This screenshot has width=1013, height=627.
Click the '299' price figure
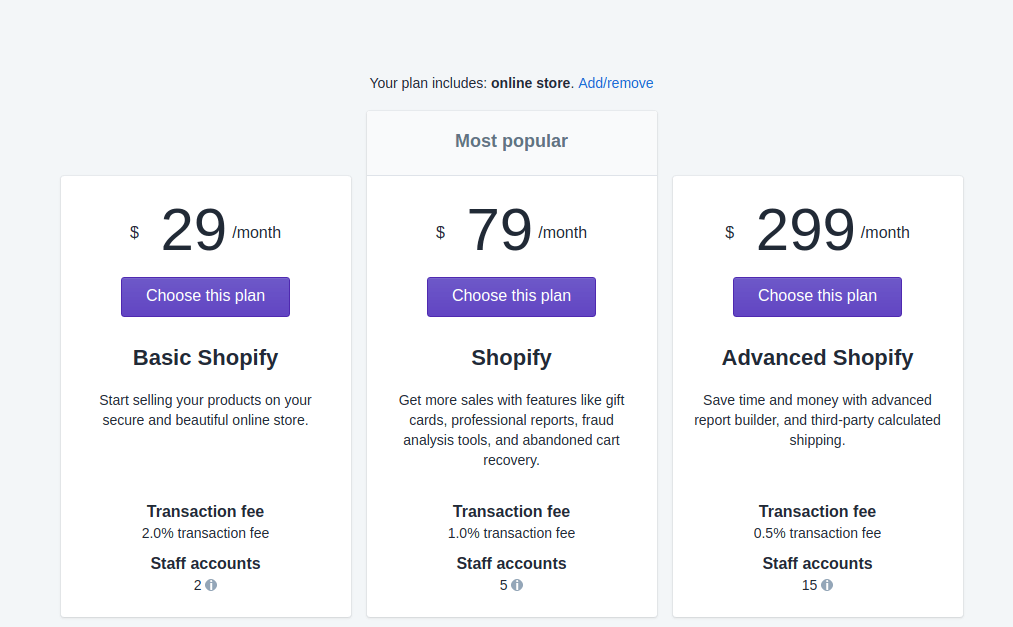805,230
